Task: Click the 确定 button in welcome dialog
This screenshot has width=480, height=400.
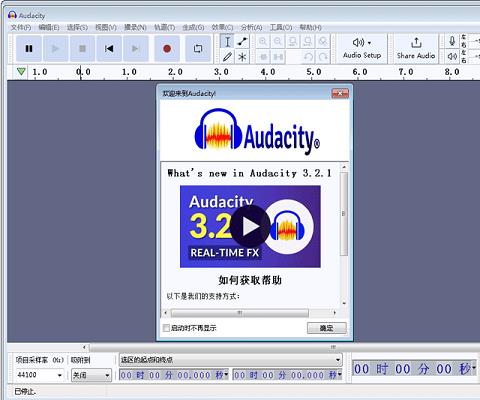Action: tap(327, 328)
